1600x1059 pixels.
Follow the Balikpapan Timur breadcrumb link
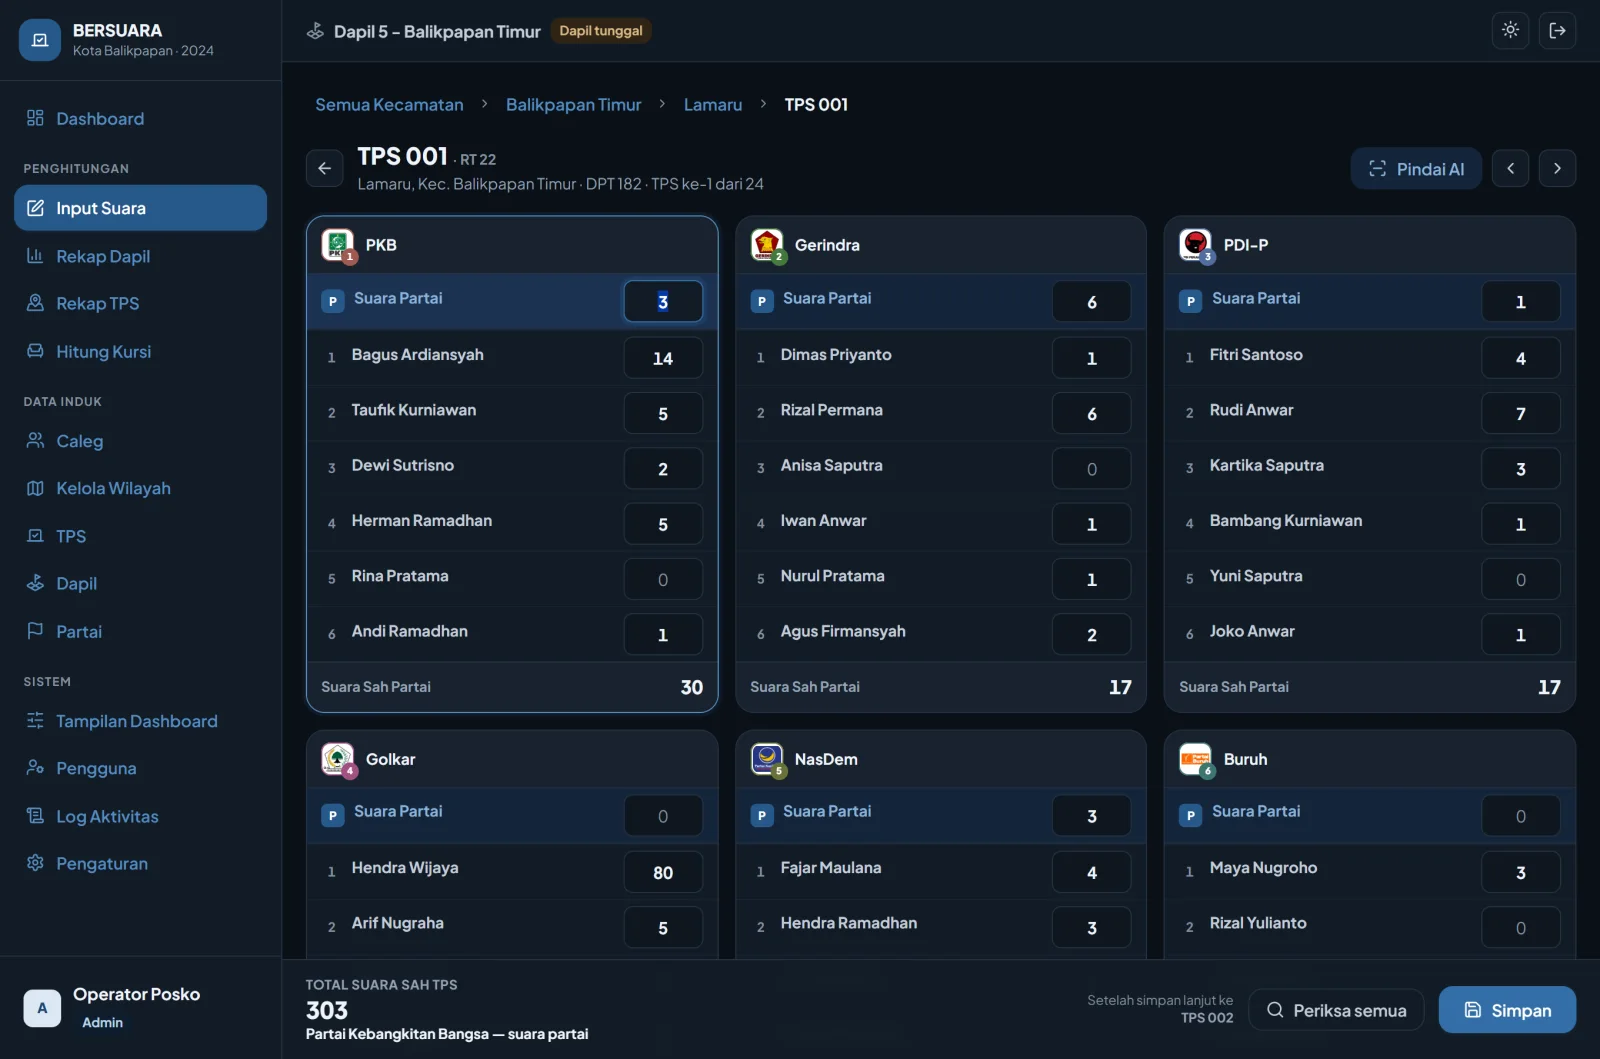pos(573,104)
